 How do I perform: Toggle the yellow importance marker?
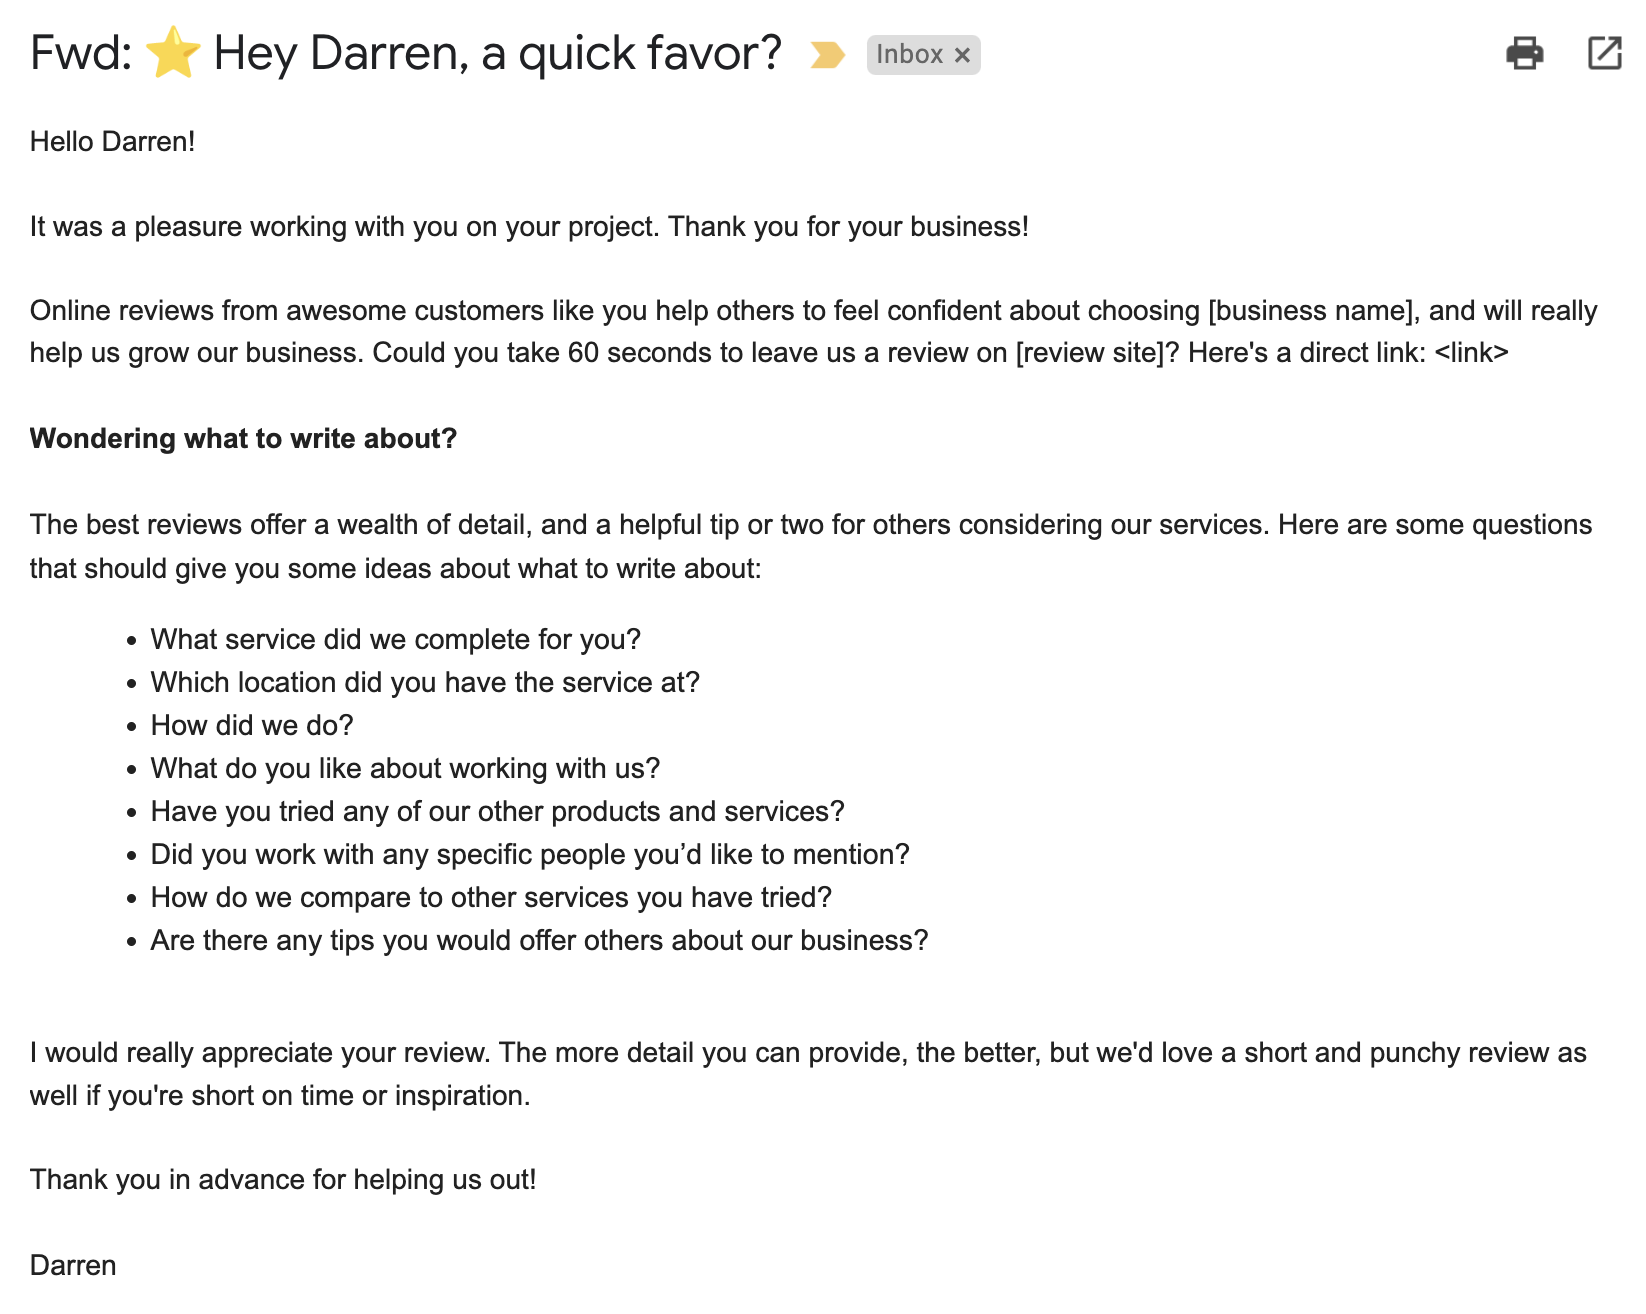(827, 55)
